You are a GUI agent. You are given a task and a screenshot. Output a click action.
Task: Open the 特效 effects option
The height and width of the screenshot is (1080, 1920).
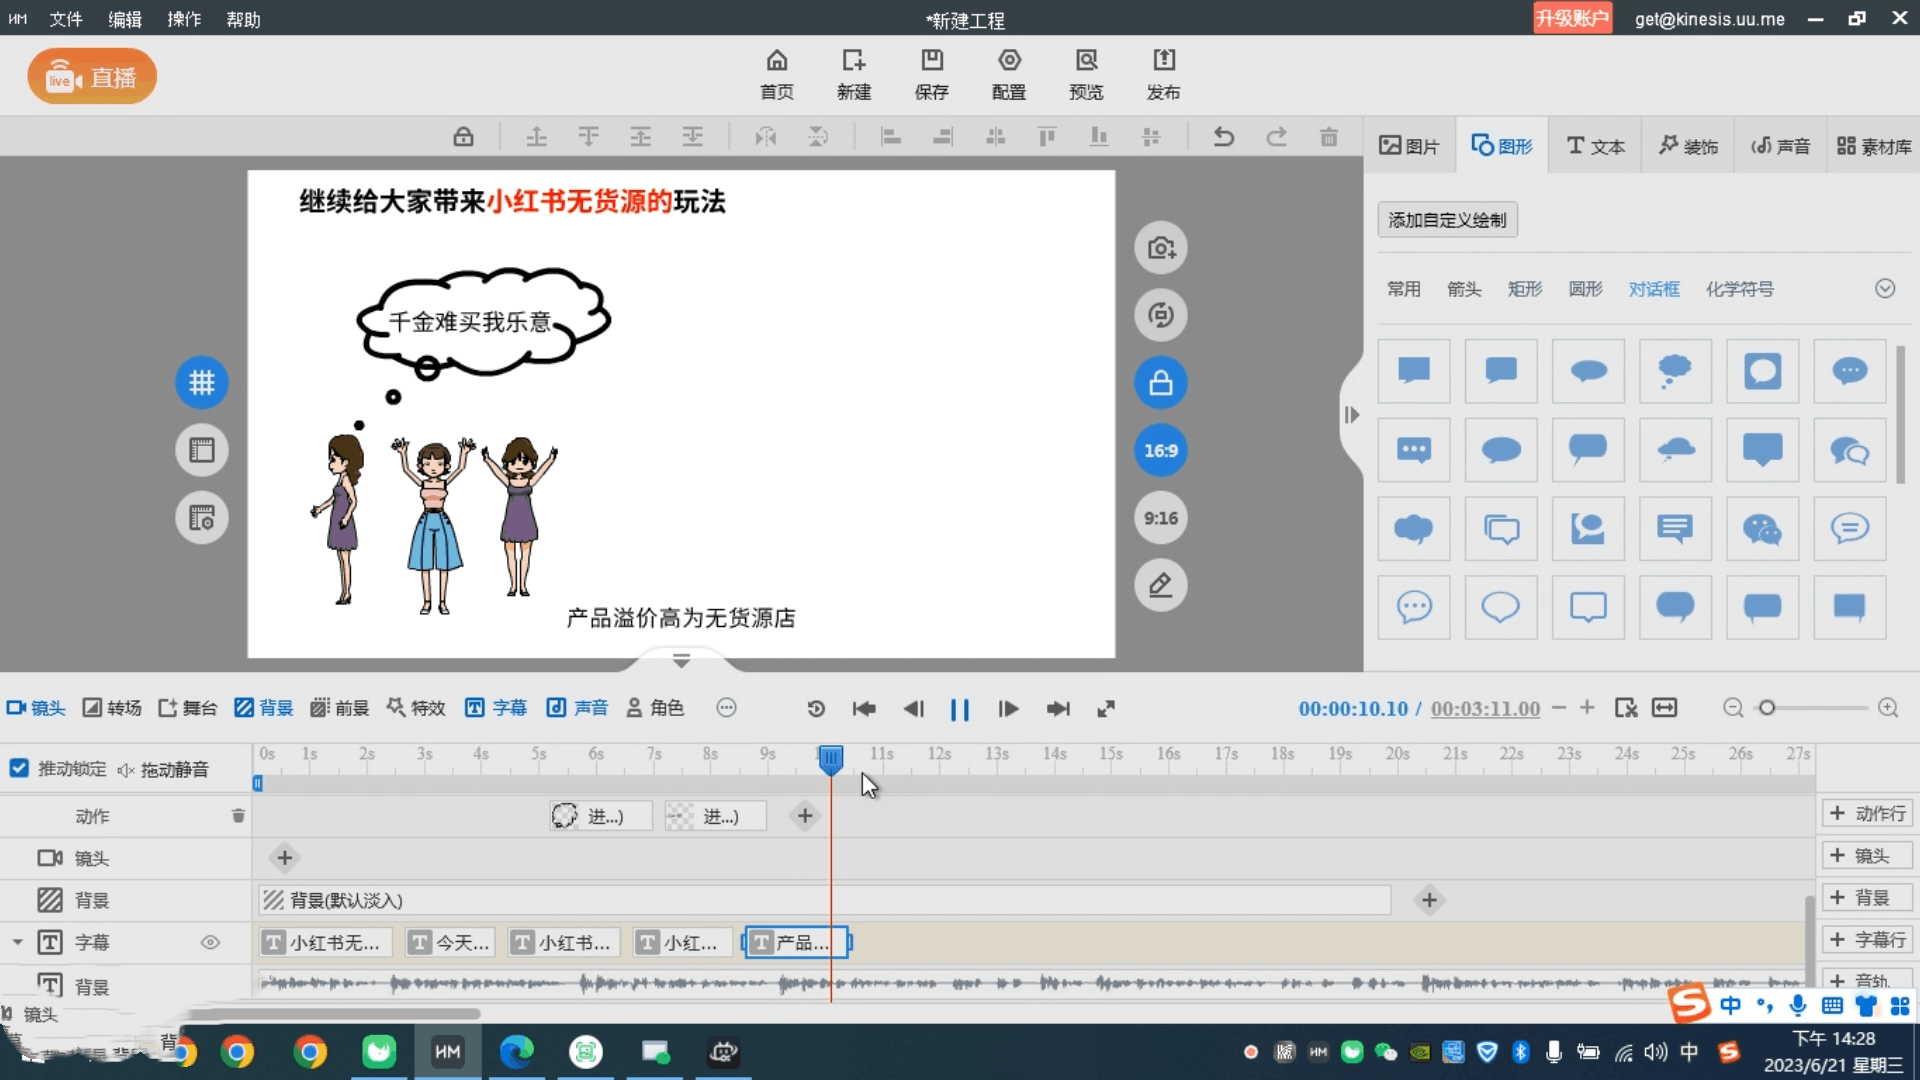pyautogui.click(x=416, y=708)
